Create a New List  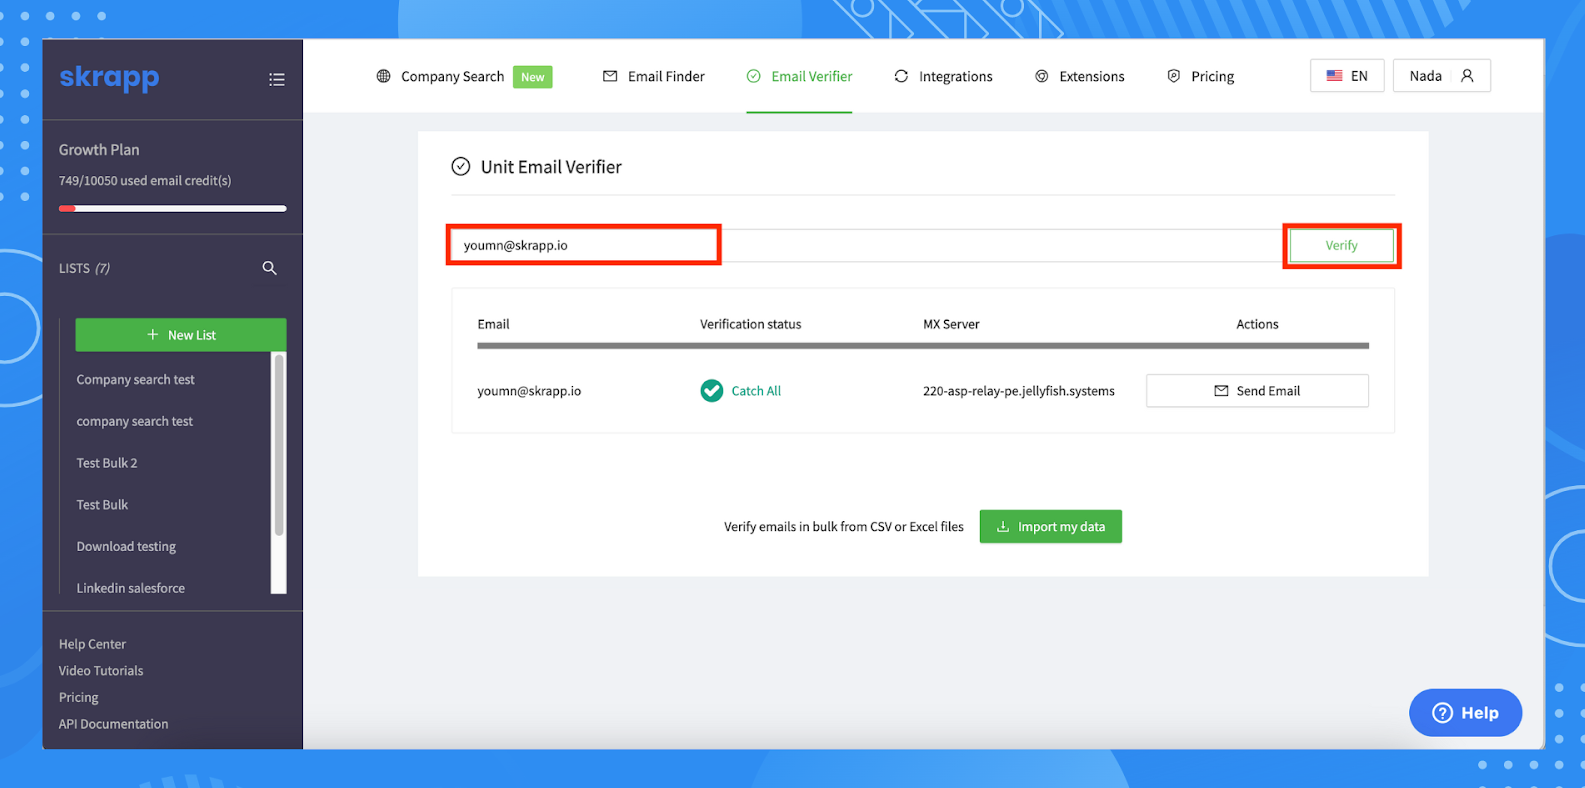pos(181,335)
